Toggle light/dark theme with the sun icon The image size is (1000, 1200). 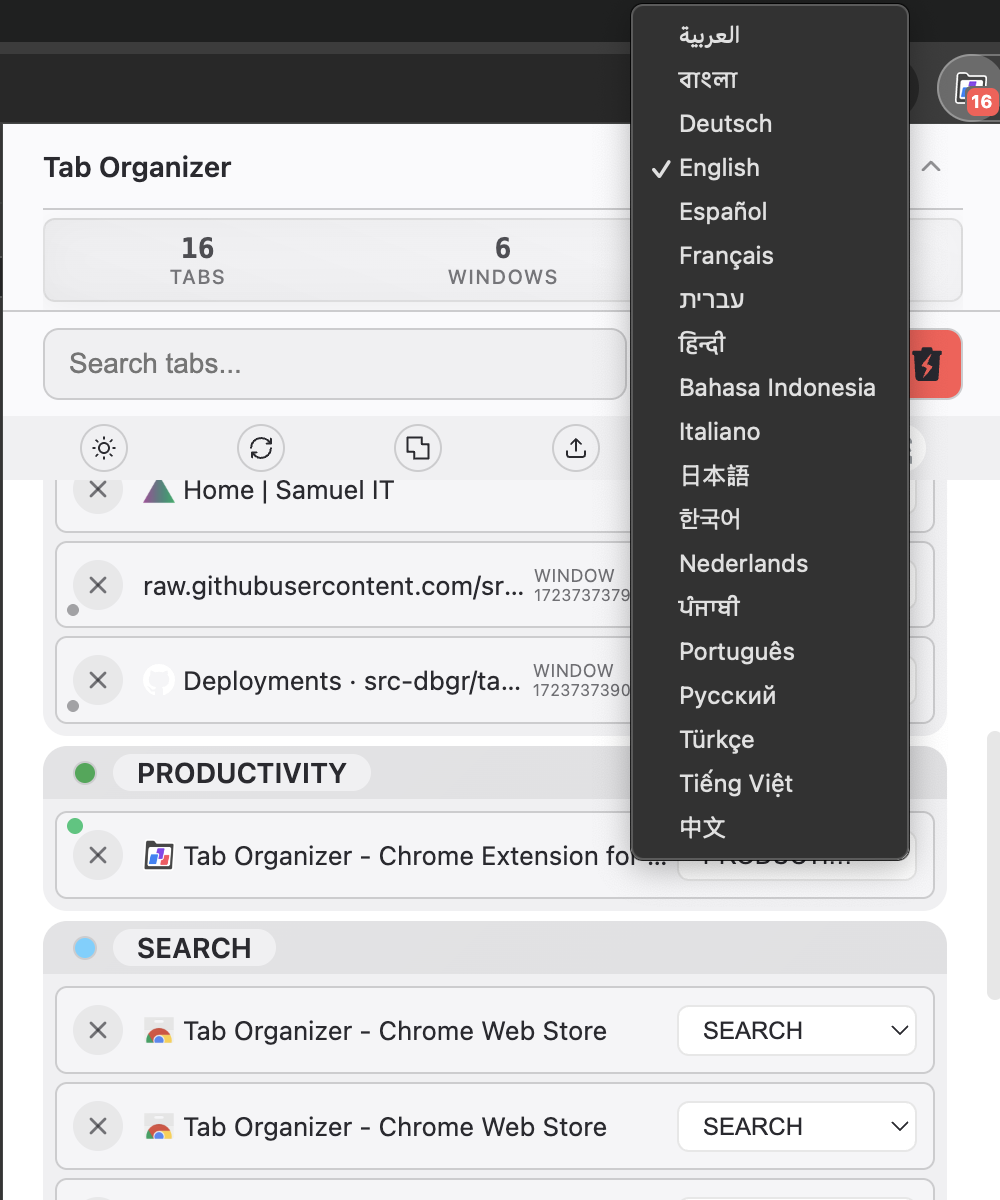[103, 448]
